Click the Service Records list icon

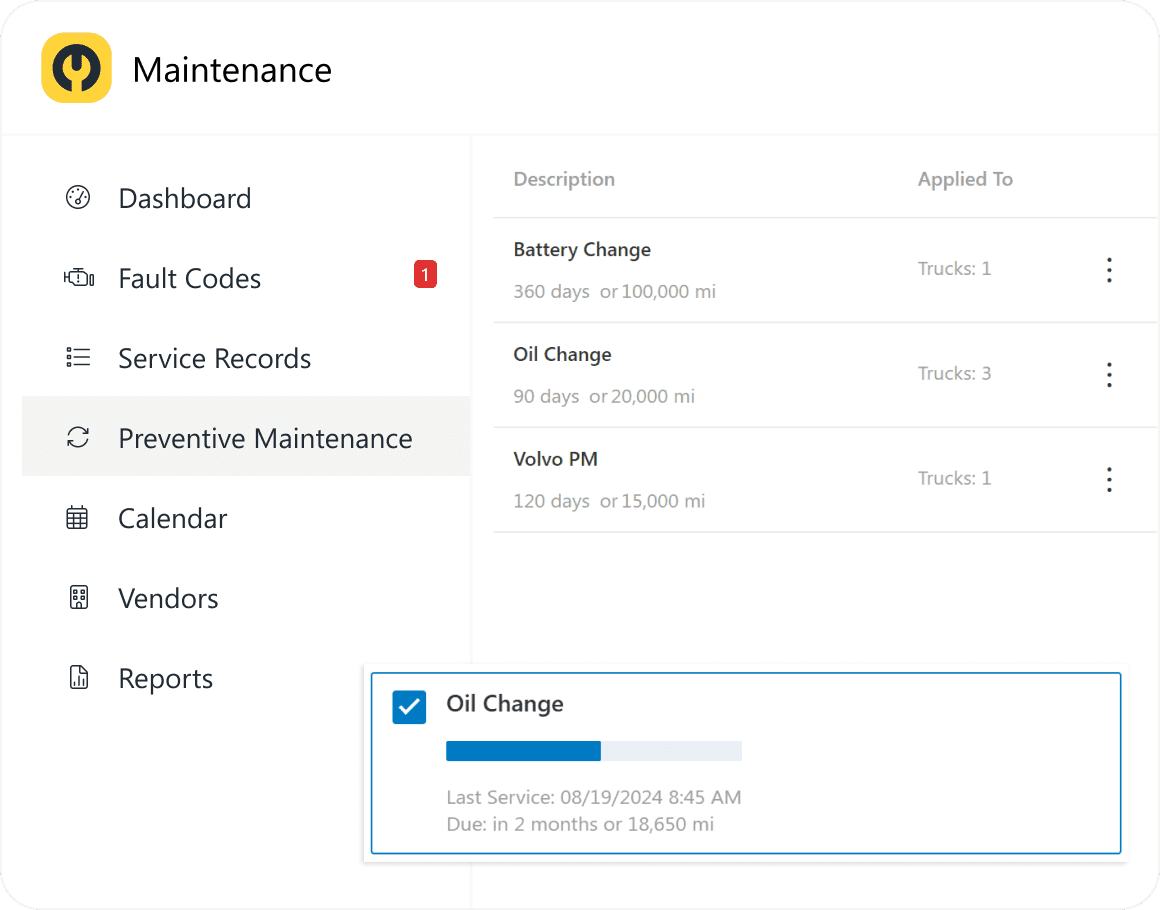[78, 358]
